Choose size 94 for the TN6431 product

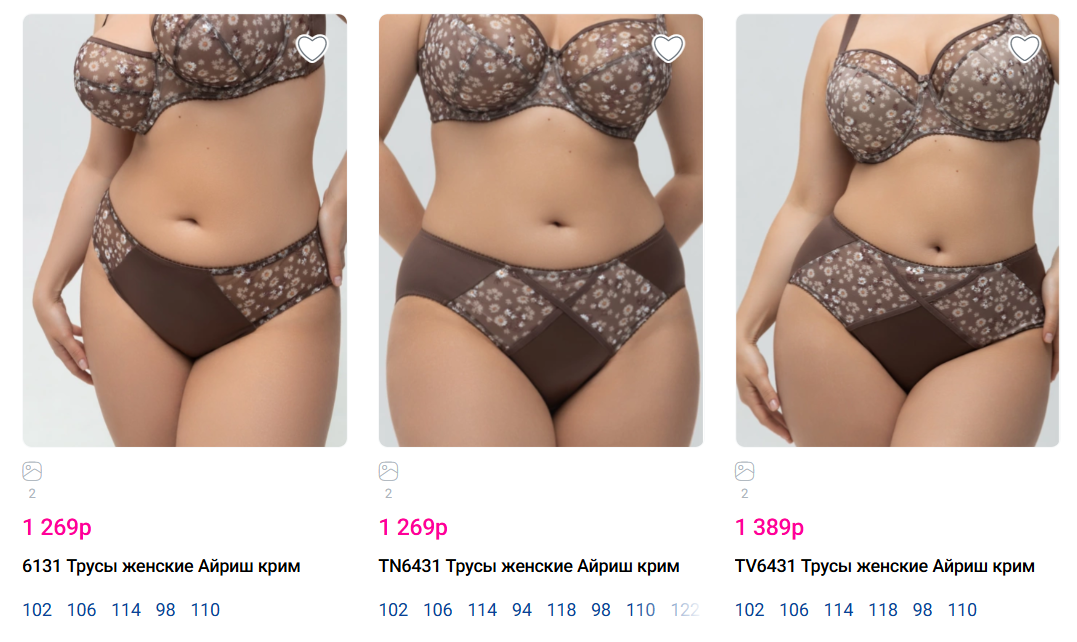(x=522, y=610)
